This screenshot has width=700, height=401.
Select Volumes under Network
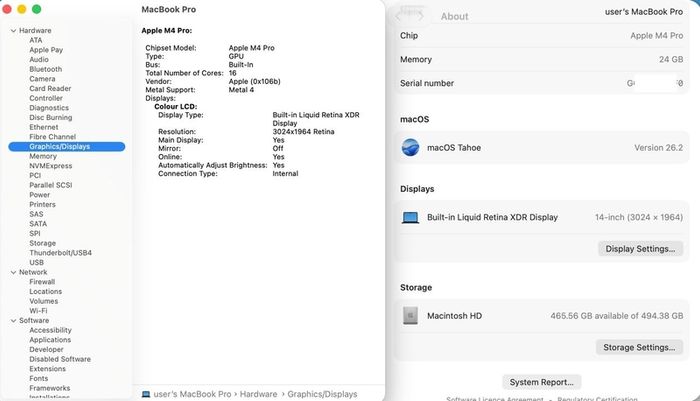point(44,301)
